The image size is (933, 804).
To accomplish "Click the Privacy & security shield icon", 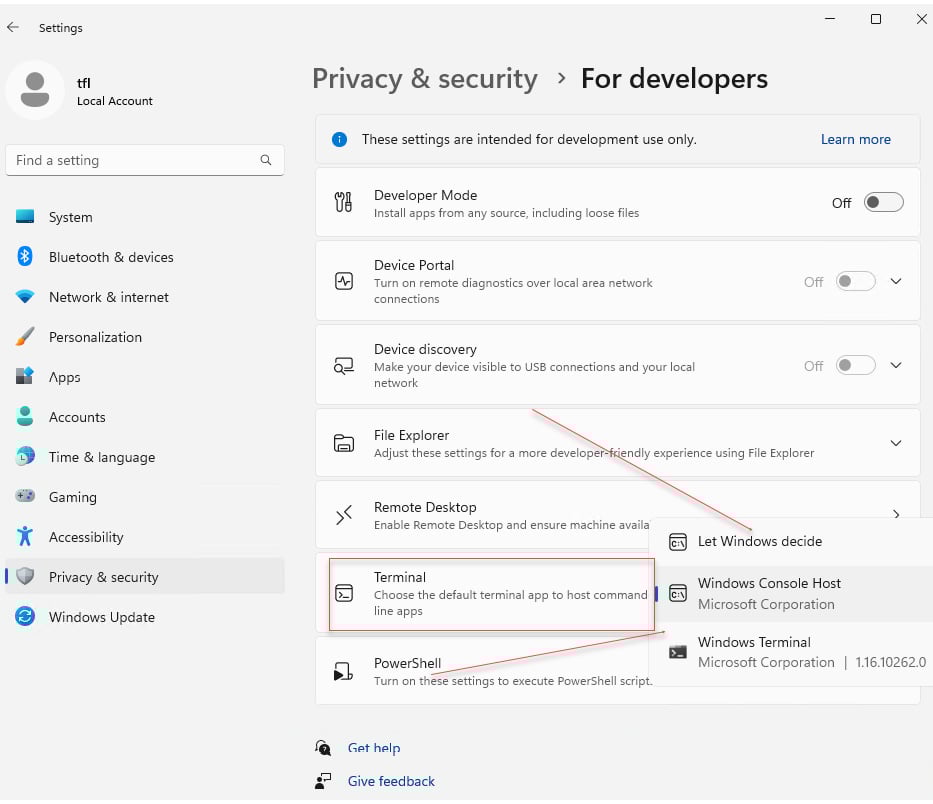I will (x=25, y=576).
